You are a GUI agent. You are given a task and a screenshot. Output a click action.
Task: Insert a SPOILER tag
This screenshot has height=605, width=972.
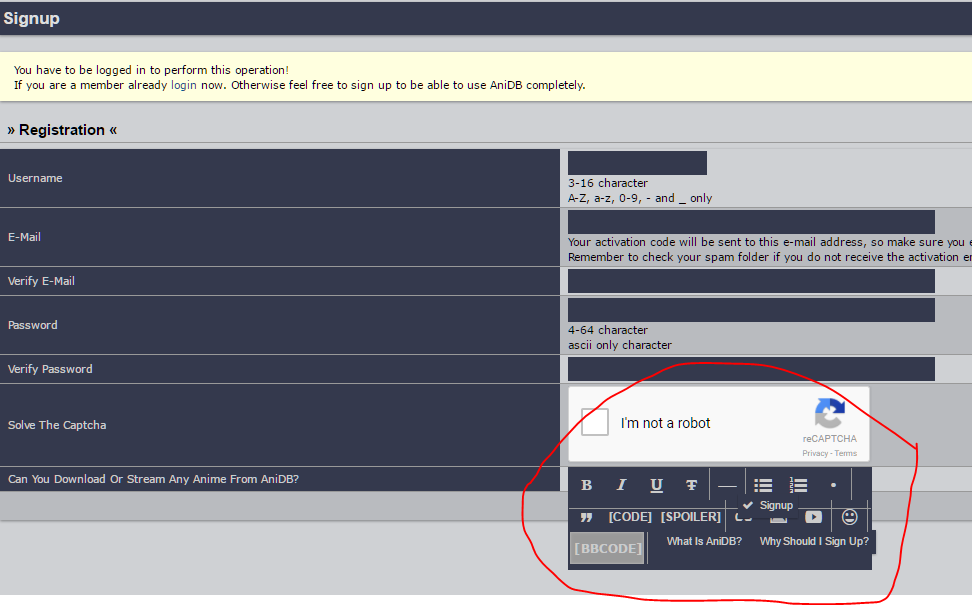(x=690, y=517)
